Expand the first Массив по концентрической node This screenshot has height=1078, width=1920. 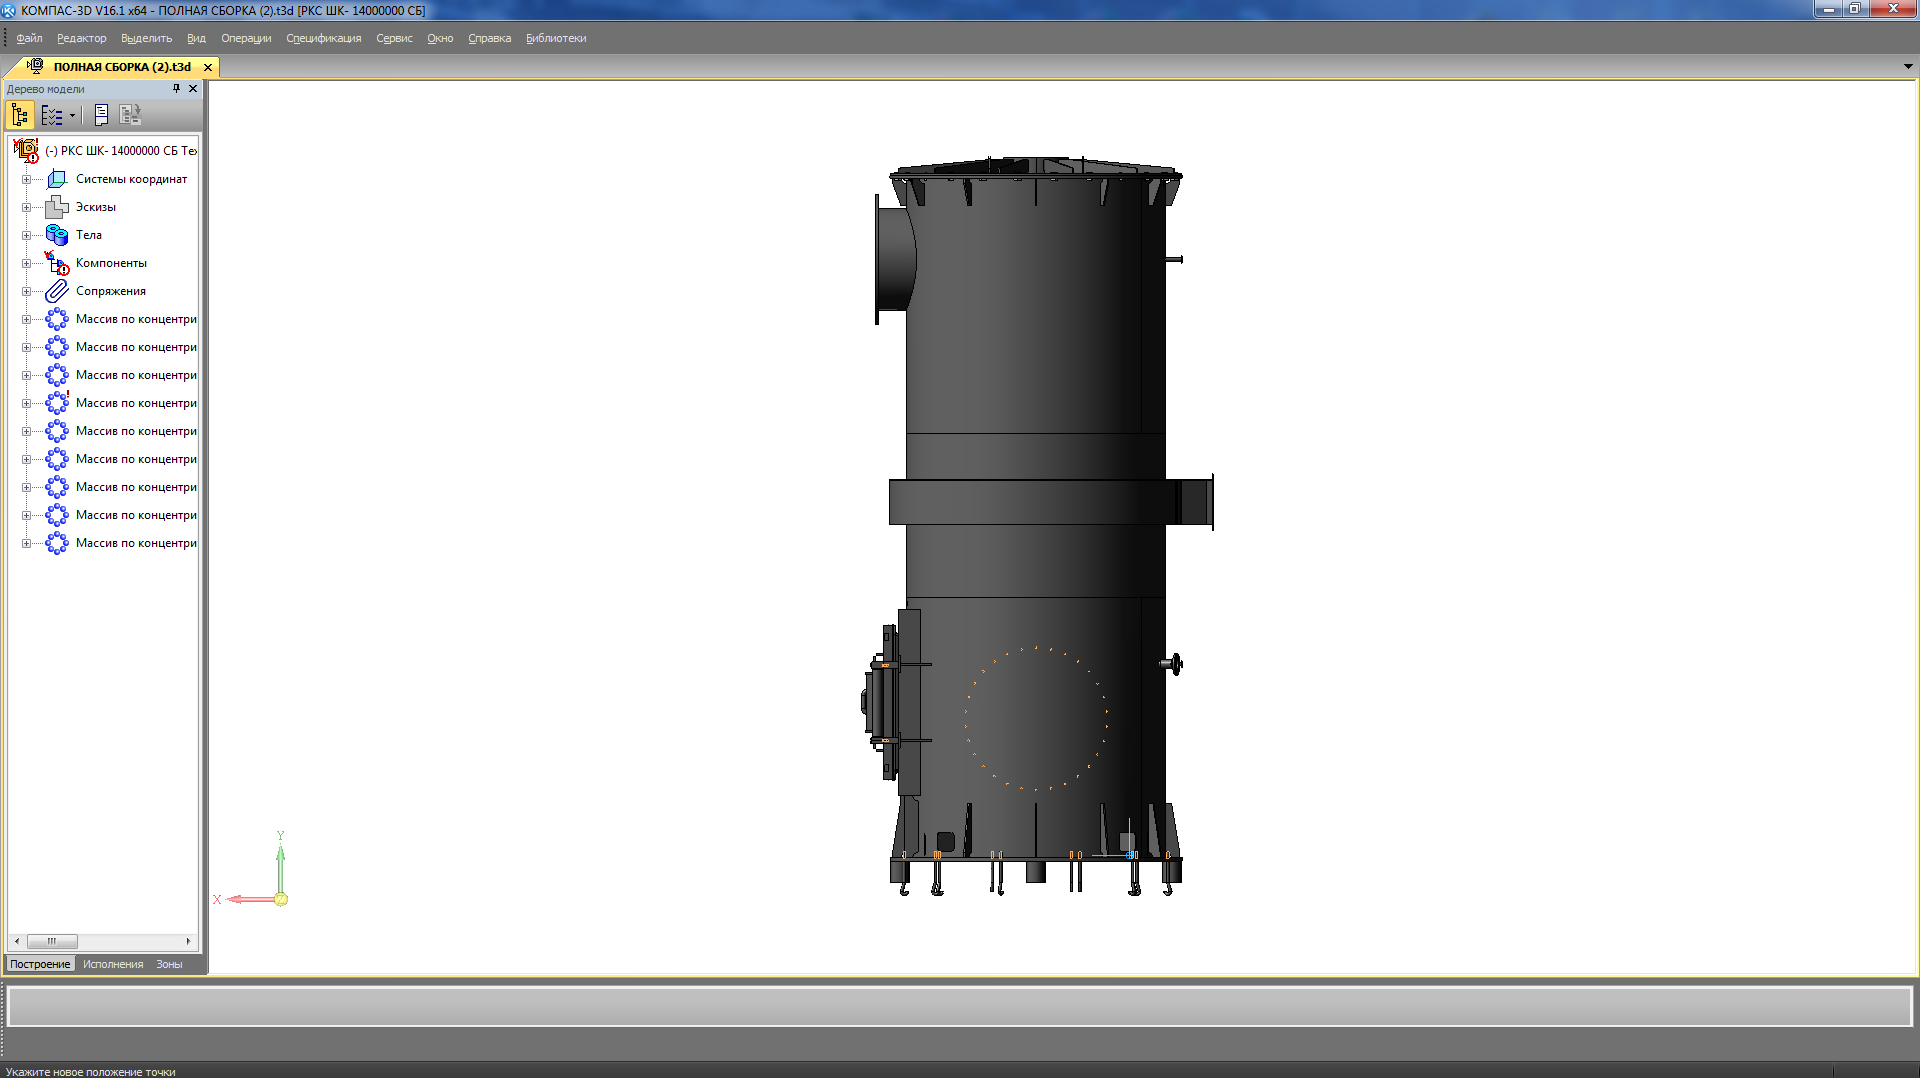click(x=26, y=320)
